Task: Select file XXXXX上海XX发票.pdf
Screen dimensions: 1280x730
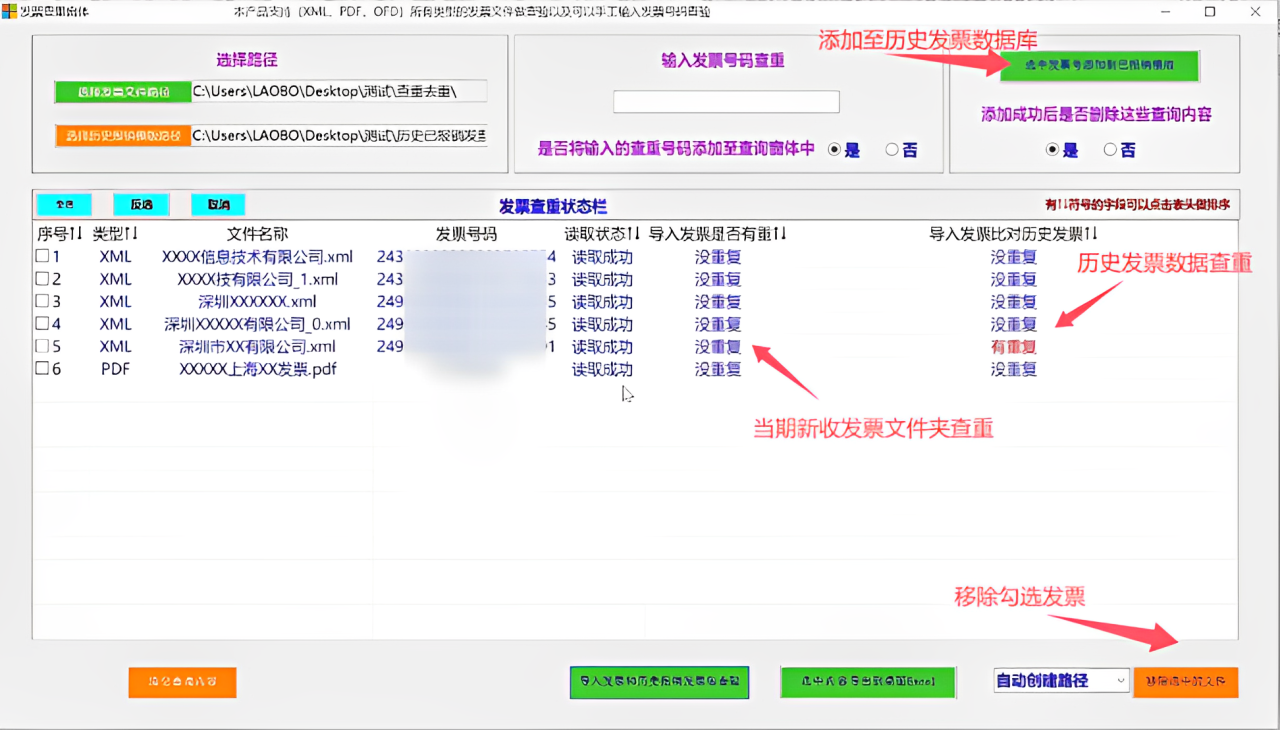Action: point(257,368)
